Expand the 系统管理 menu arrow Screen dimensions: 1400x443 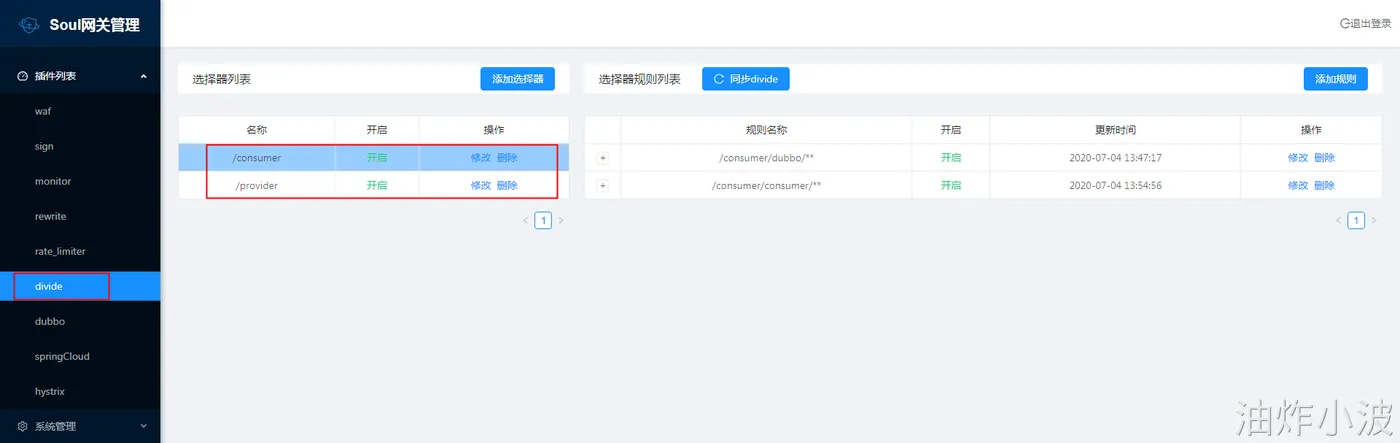(x=143, y=426)
